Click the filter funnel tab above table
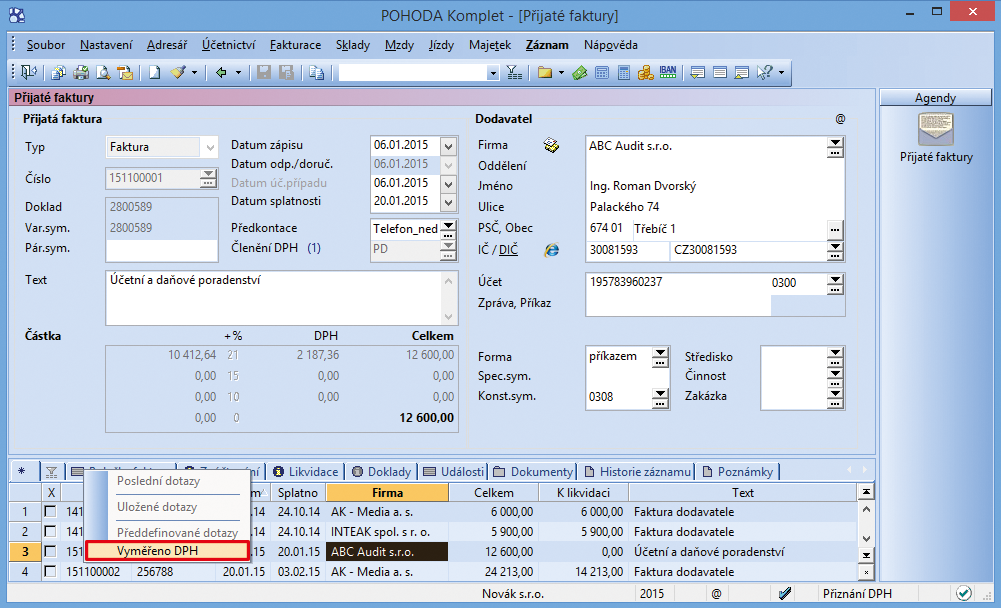Screen dimensions: 1001x608 point(52,472)
